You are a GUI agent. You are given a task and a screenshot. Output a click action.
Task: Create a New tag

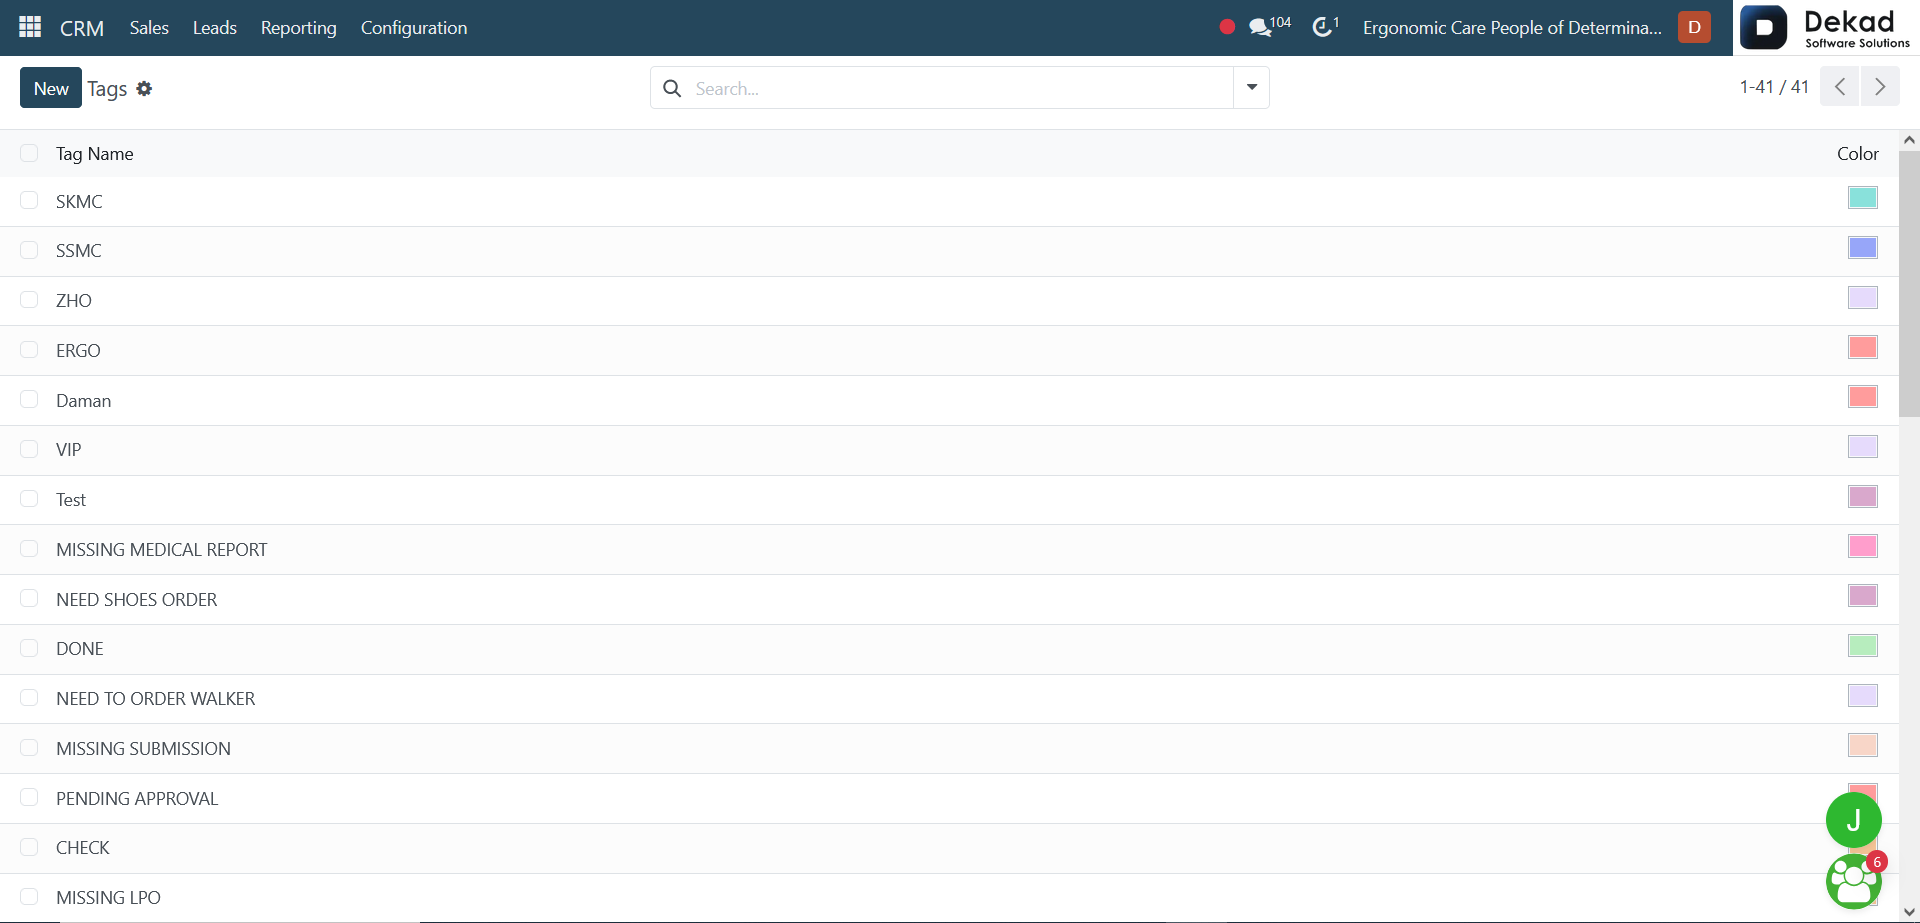pos(51,88)
